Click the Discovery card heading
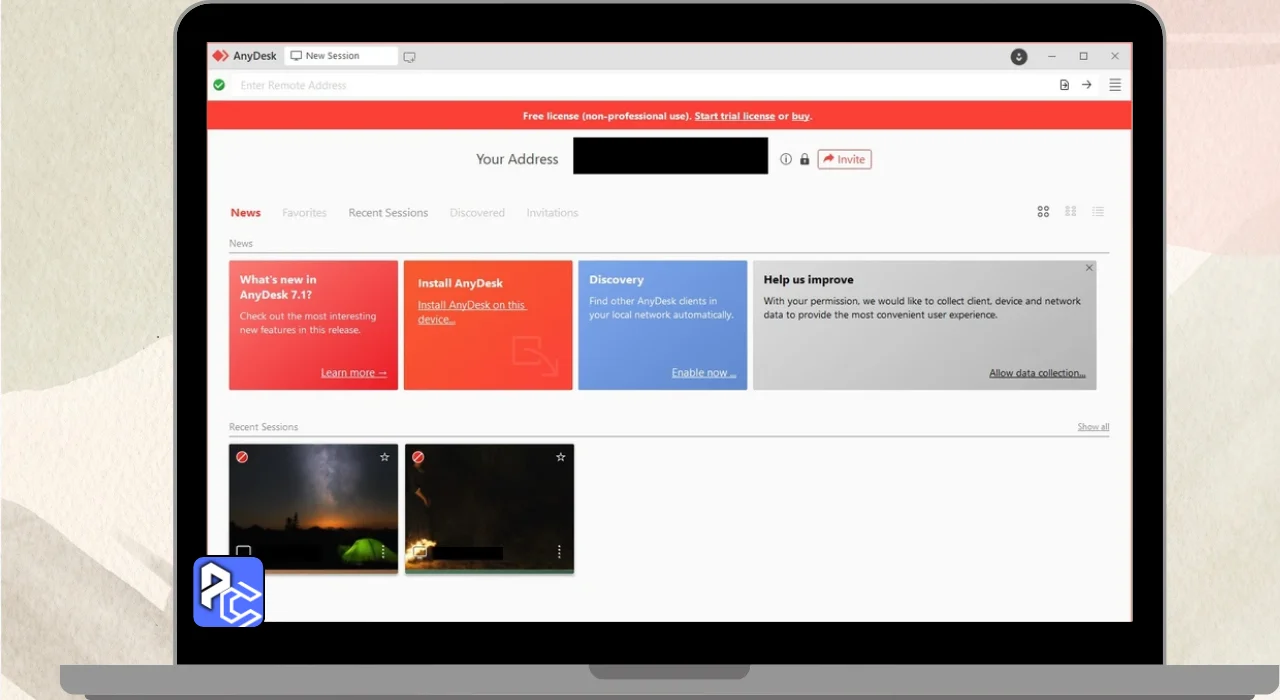Image resolution: width=1280 pixels, height=700 pixels. (616, 280)
